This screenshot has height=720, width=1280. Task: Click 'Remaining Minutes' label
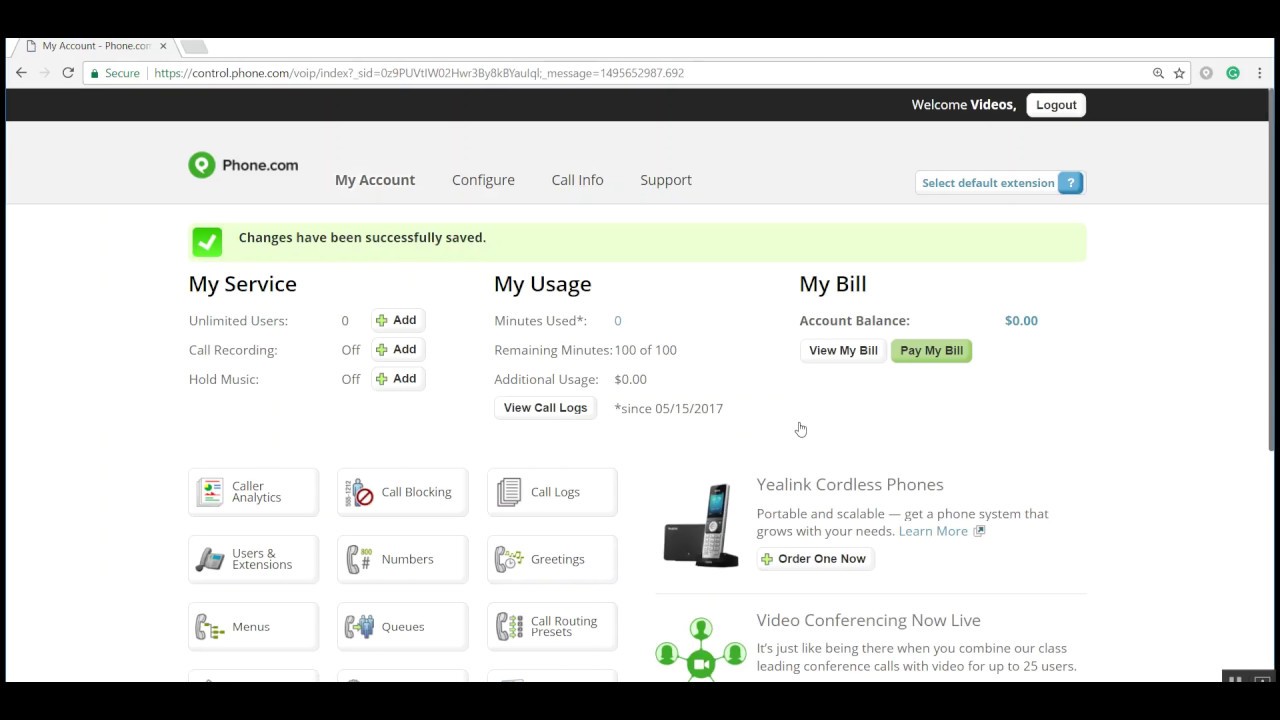[553, 350]
